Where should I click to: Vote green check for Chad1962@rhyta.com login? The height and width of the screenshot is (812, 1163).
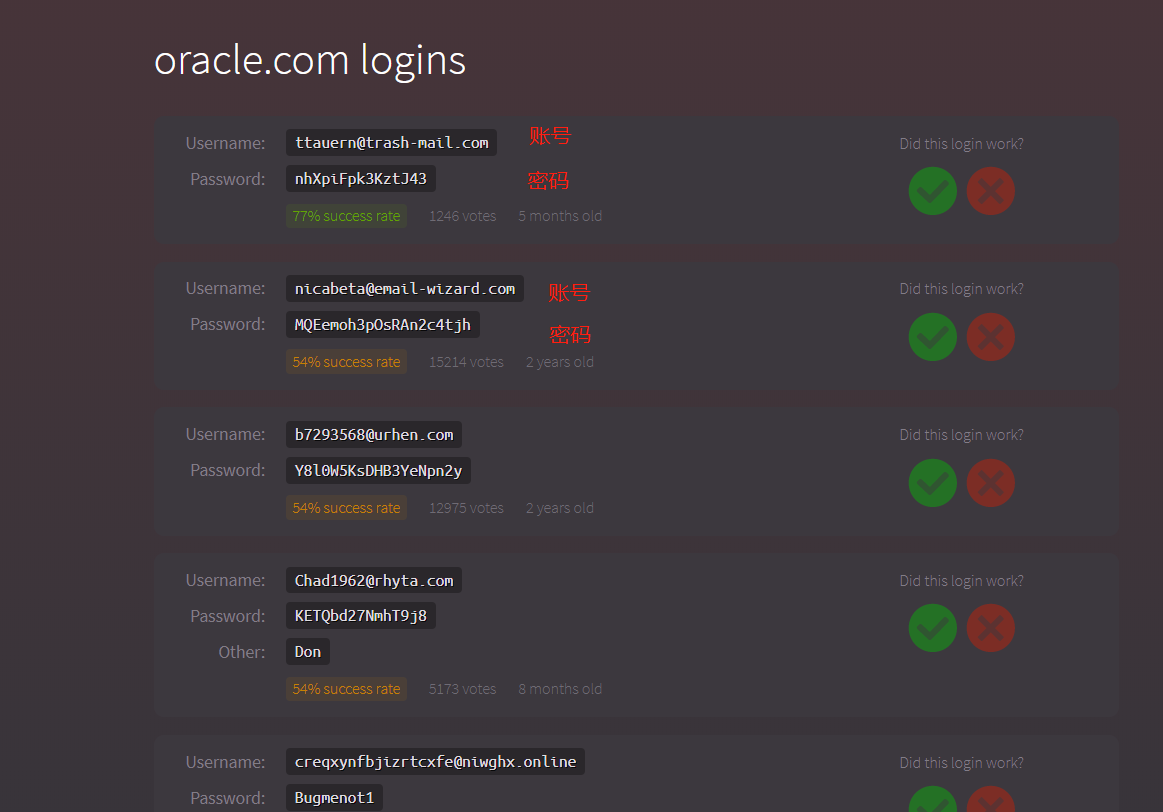[x=932, y=628]
